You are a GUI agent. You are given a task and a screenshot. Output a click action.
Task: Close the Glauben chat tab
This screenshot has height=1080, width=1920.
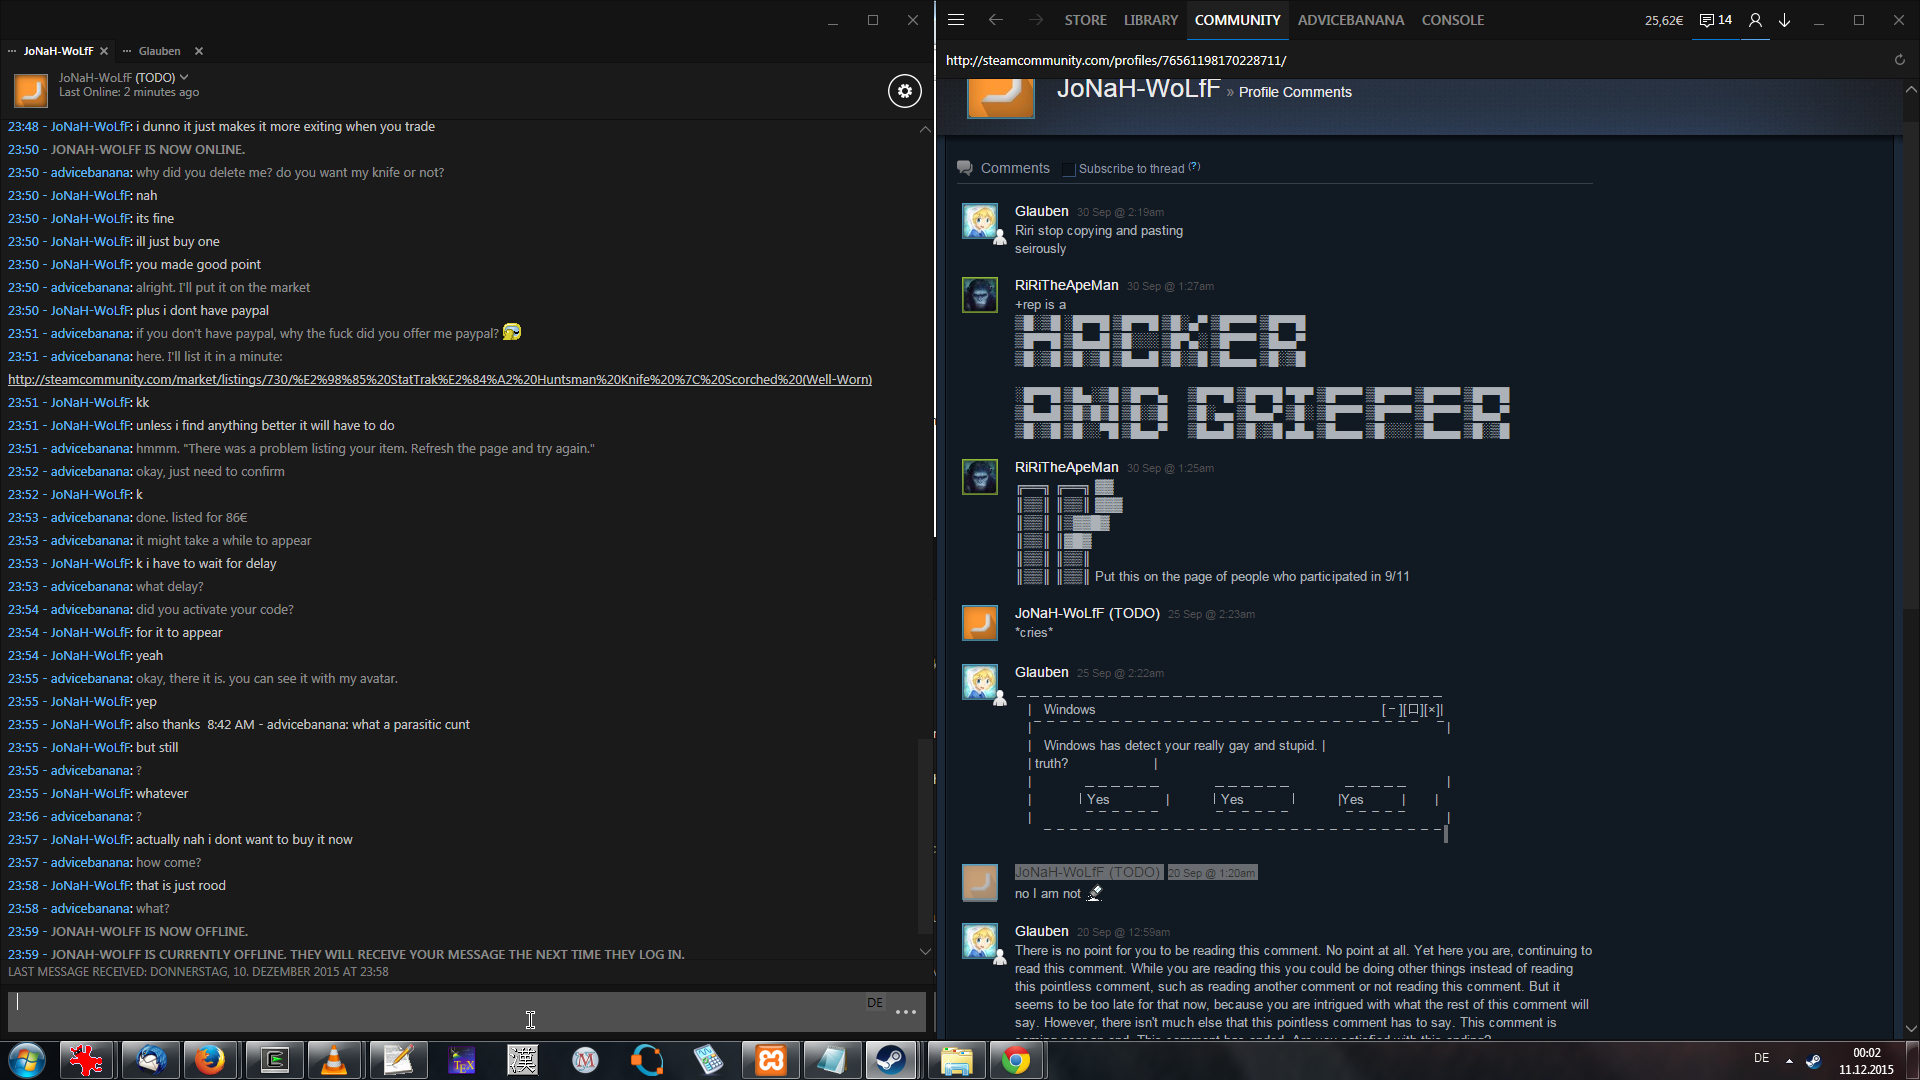click(198, 51)
